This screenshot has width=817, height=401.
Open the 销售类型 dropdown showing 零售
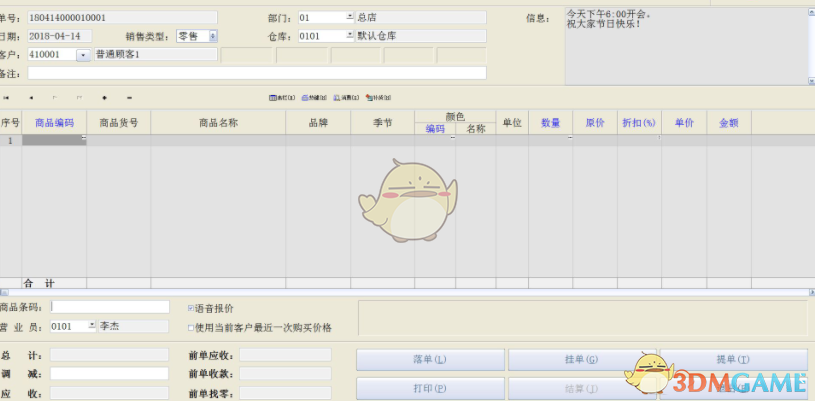pos(213,36)
